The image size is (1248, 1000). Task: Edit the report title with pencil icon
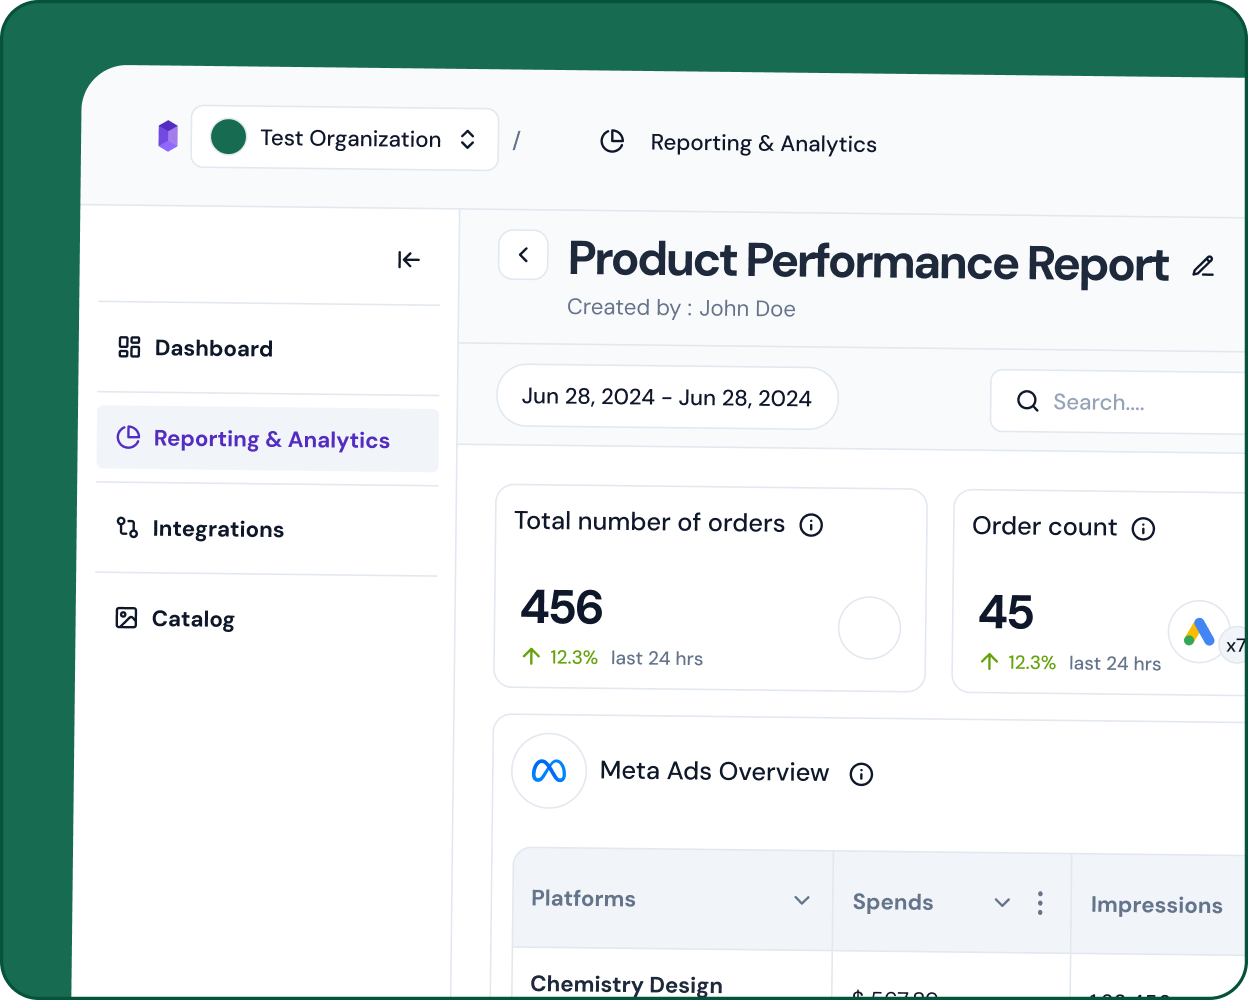point(1203,266)
